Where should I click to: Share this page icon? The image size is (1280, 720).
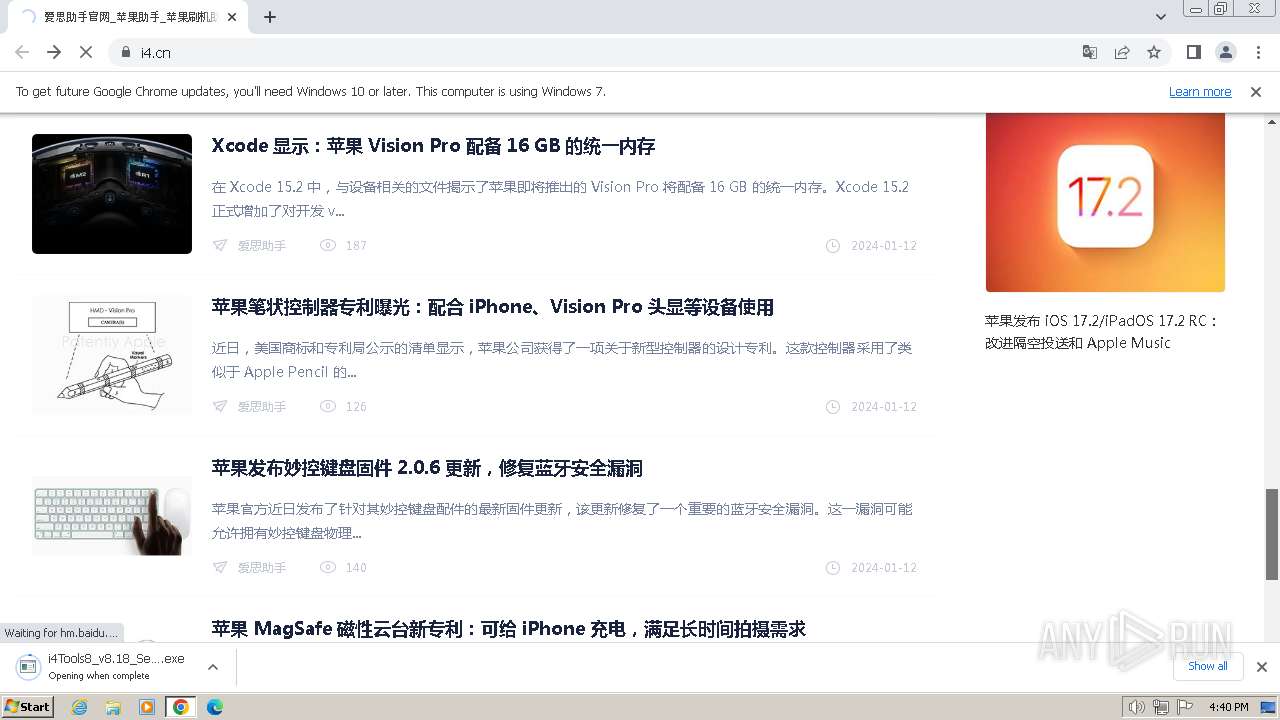click(x=1122, y=52)
